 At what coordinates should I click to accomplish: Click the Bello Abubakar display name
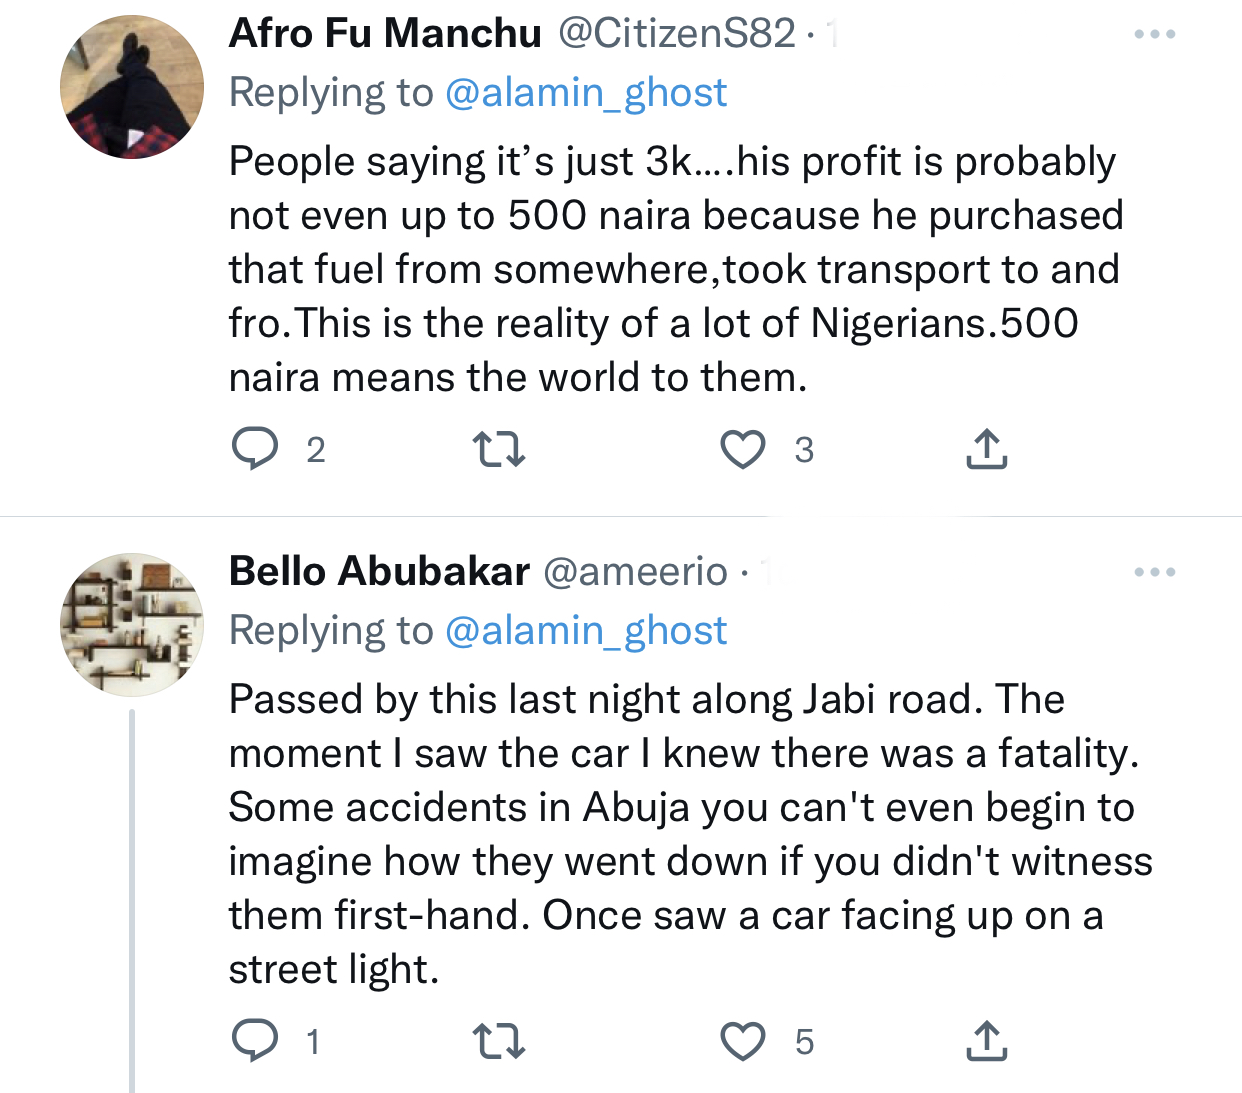click(x=379, y=572)
